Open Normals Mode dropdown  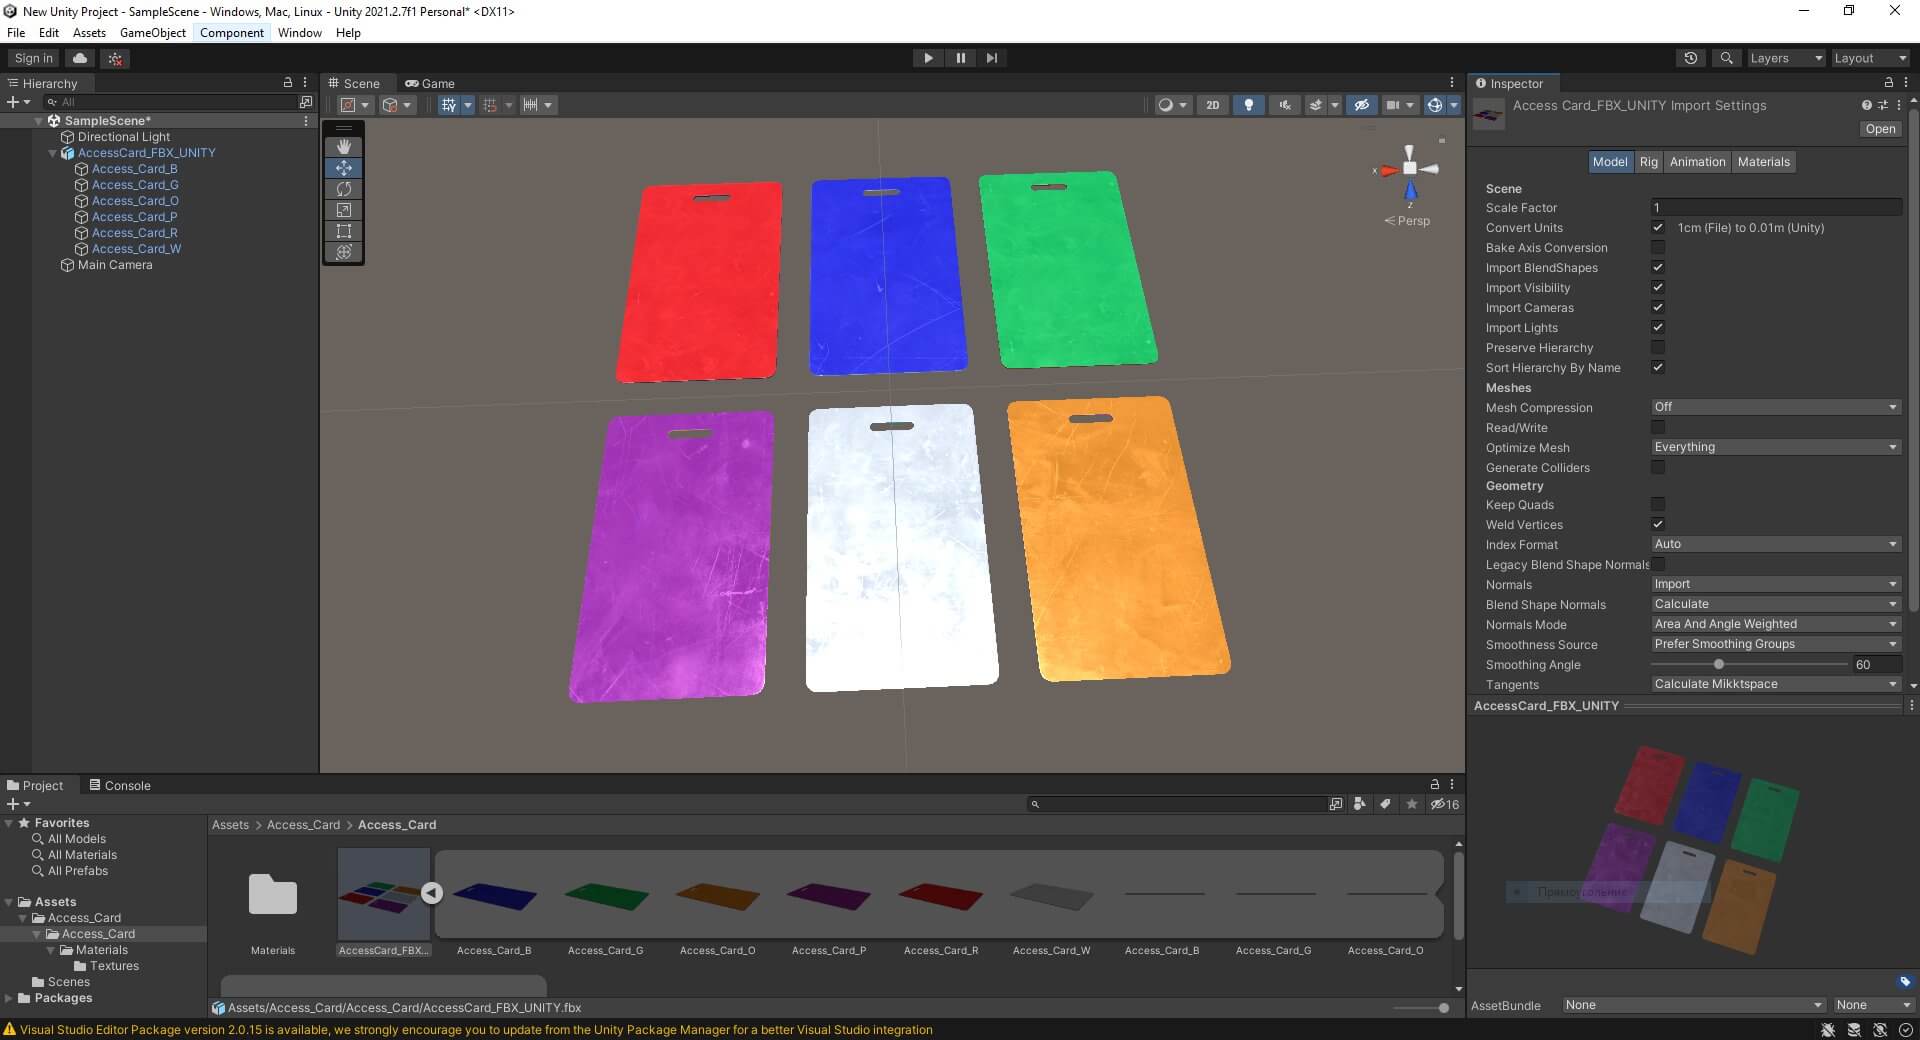click(1775, 624)
